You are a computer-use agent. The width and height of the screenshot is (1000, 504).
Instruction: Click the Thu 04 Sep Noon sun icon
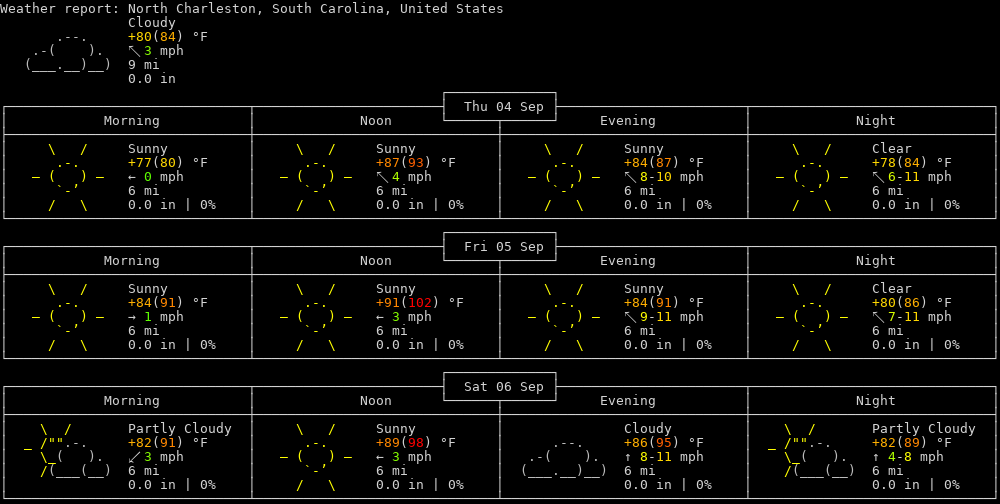316,177
